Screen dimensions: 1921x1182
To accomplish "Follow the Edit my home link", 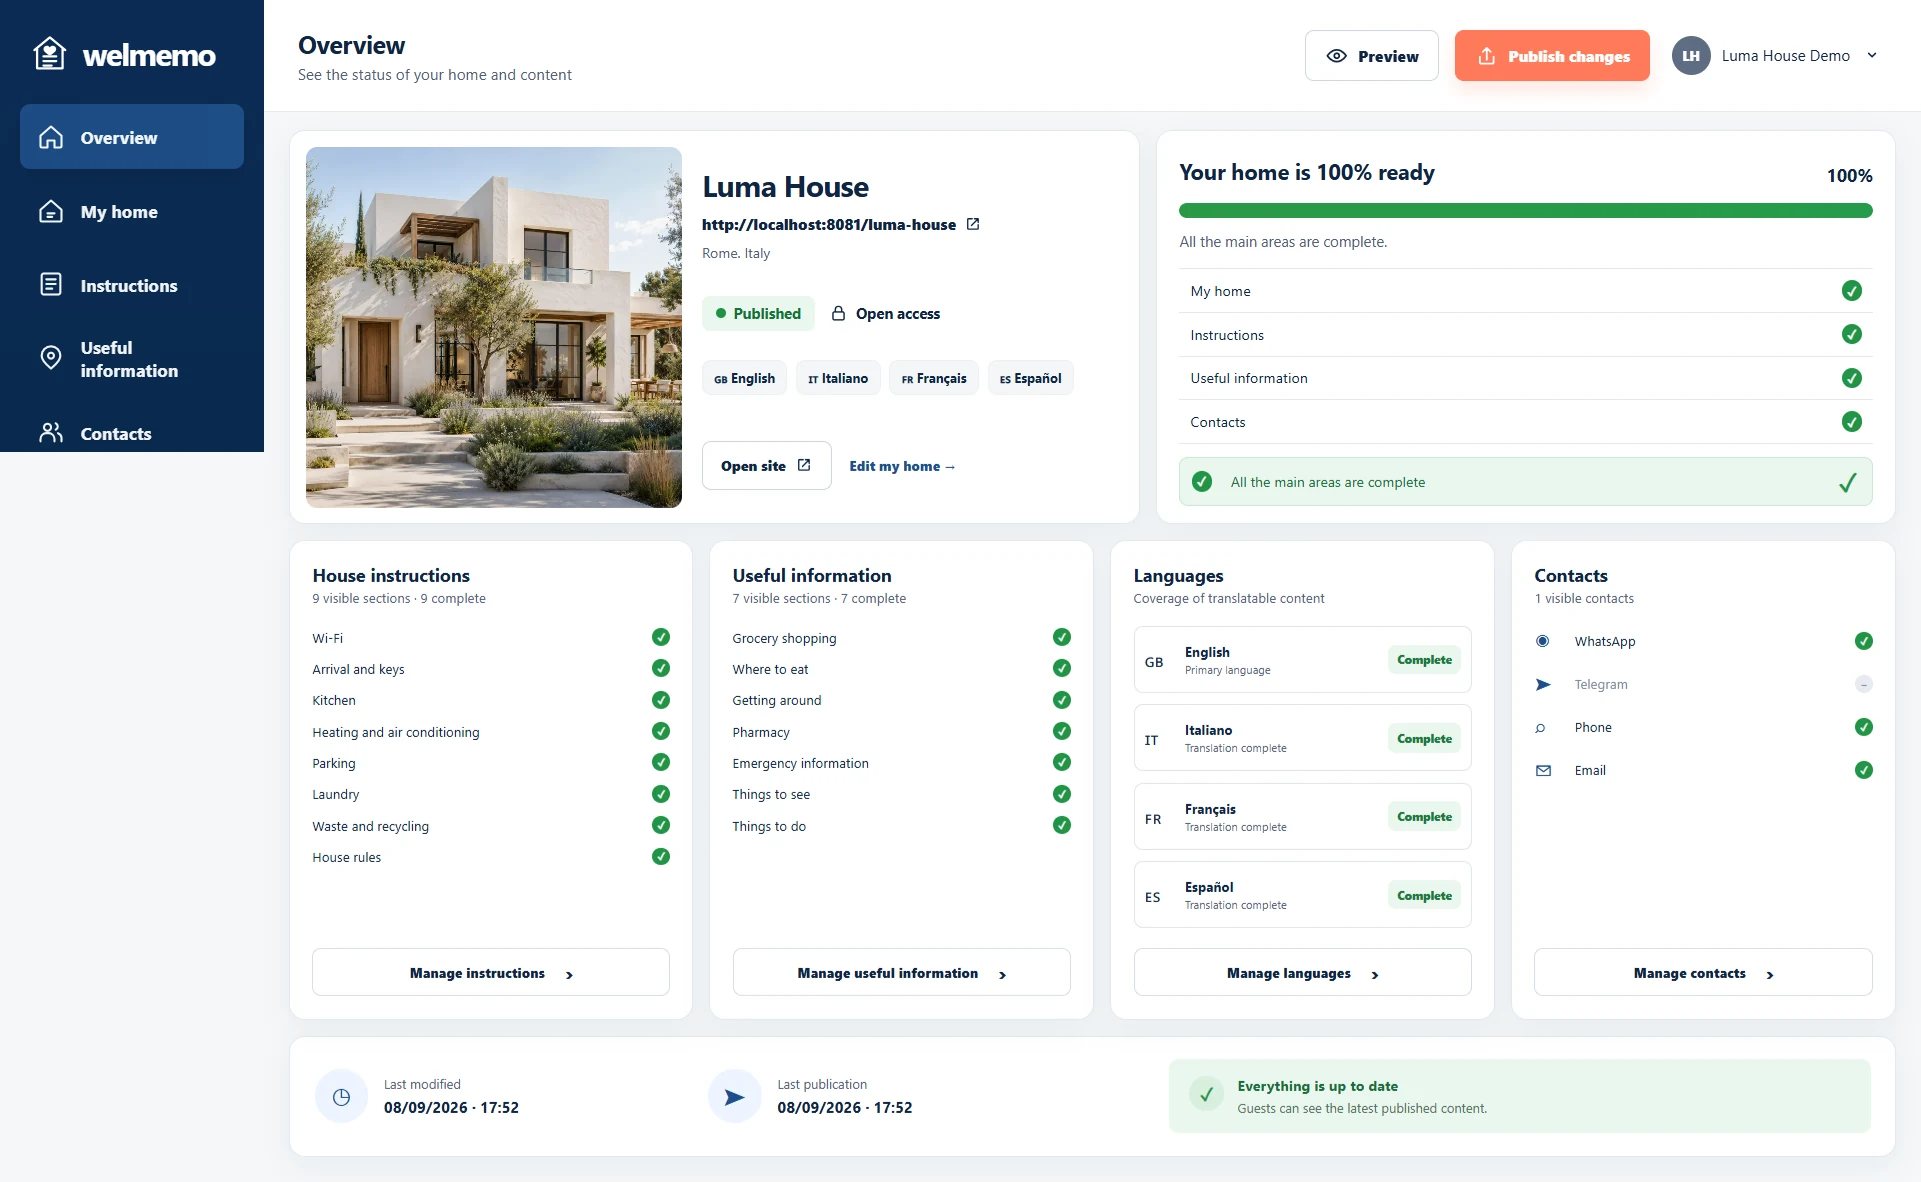I will click(x=902, y=466).
